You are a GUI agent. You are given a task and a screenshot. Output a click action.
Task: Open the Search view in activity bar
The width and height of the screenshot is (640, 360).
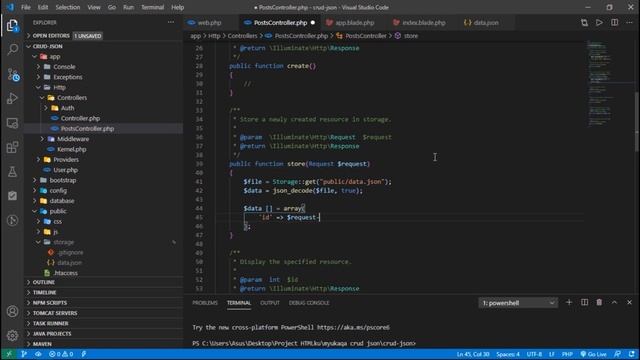coord(12,50)
